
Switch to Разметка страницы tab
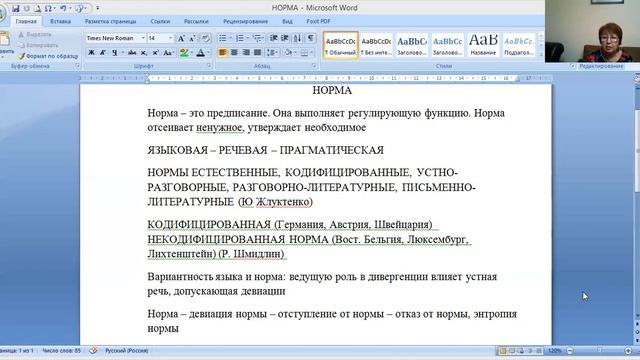point(111,21)
